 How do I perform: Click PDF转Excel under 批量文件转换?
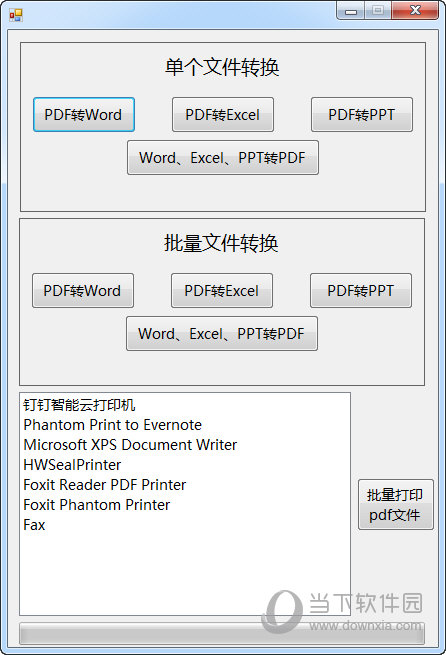pyautogui.click(x=222, y=291)
